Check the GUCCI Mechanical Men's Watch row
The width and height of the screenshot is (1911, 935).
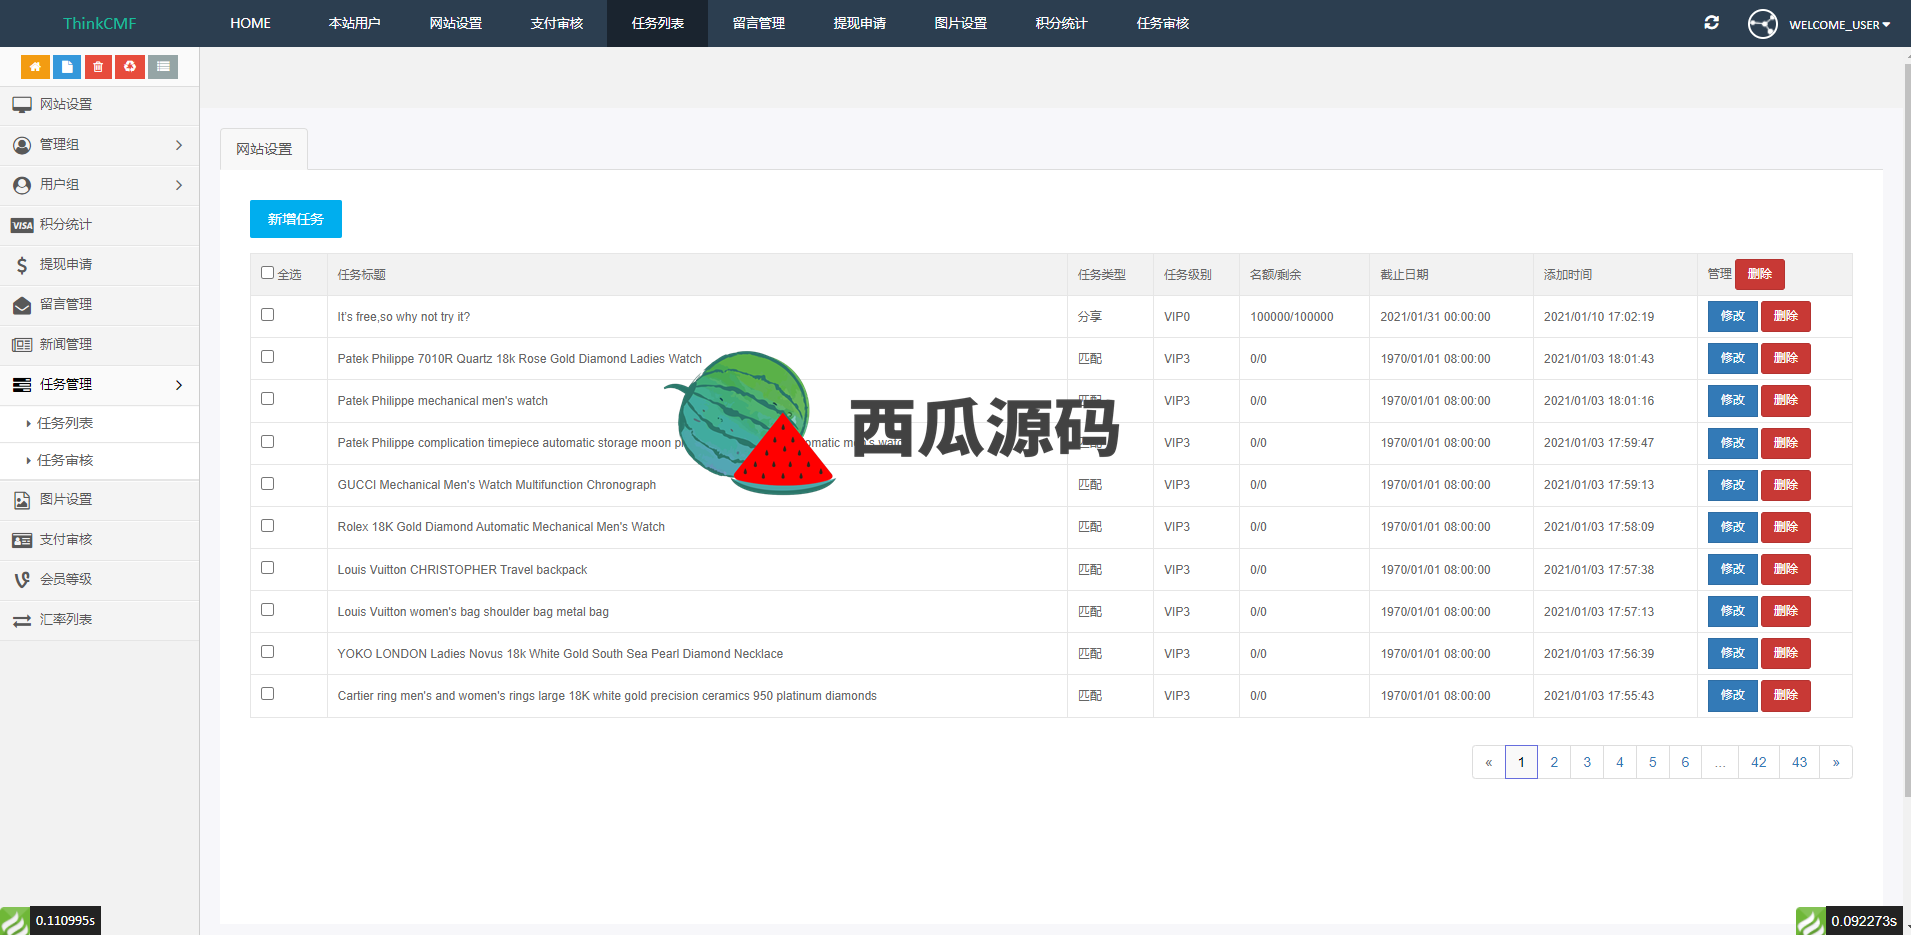(267, 483)
